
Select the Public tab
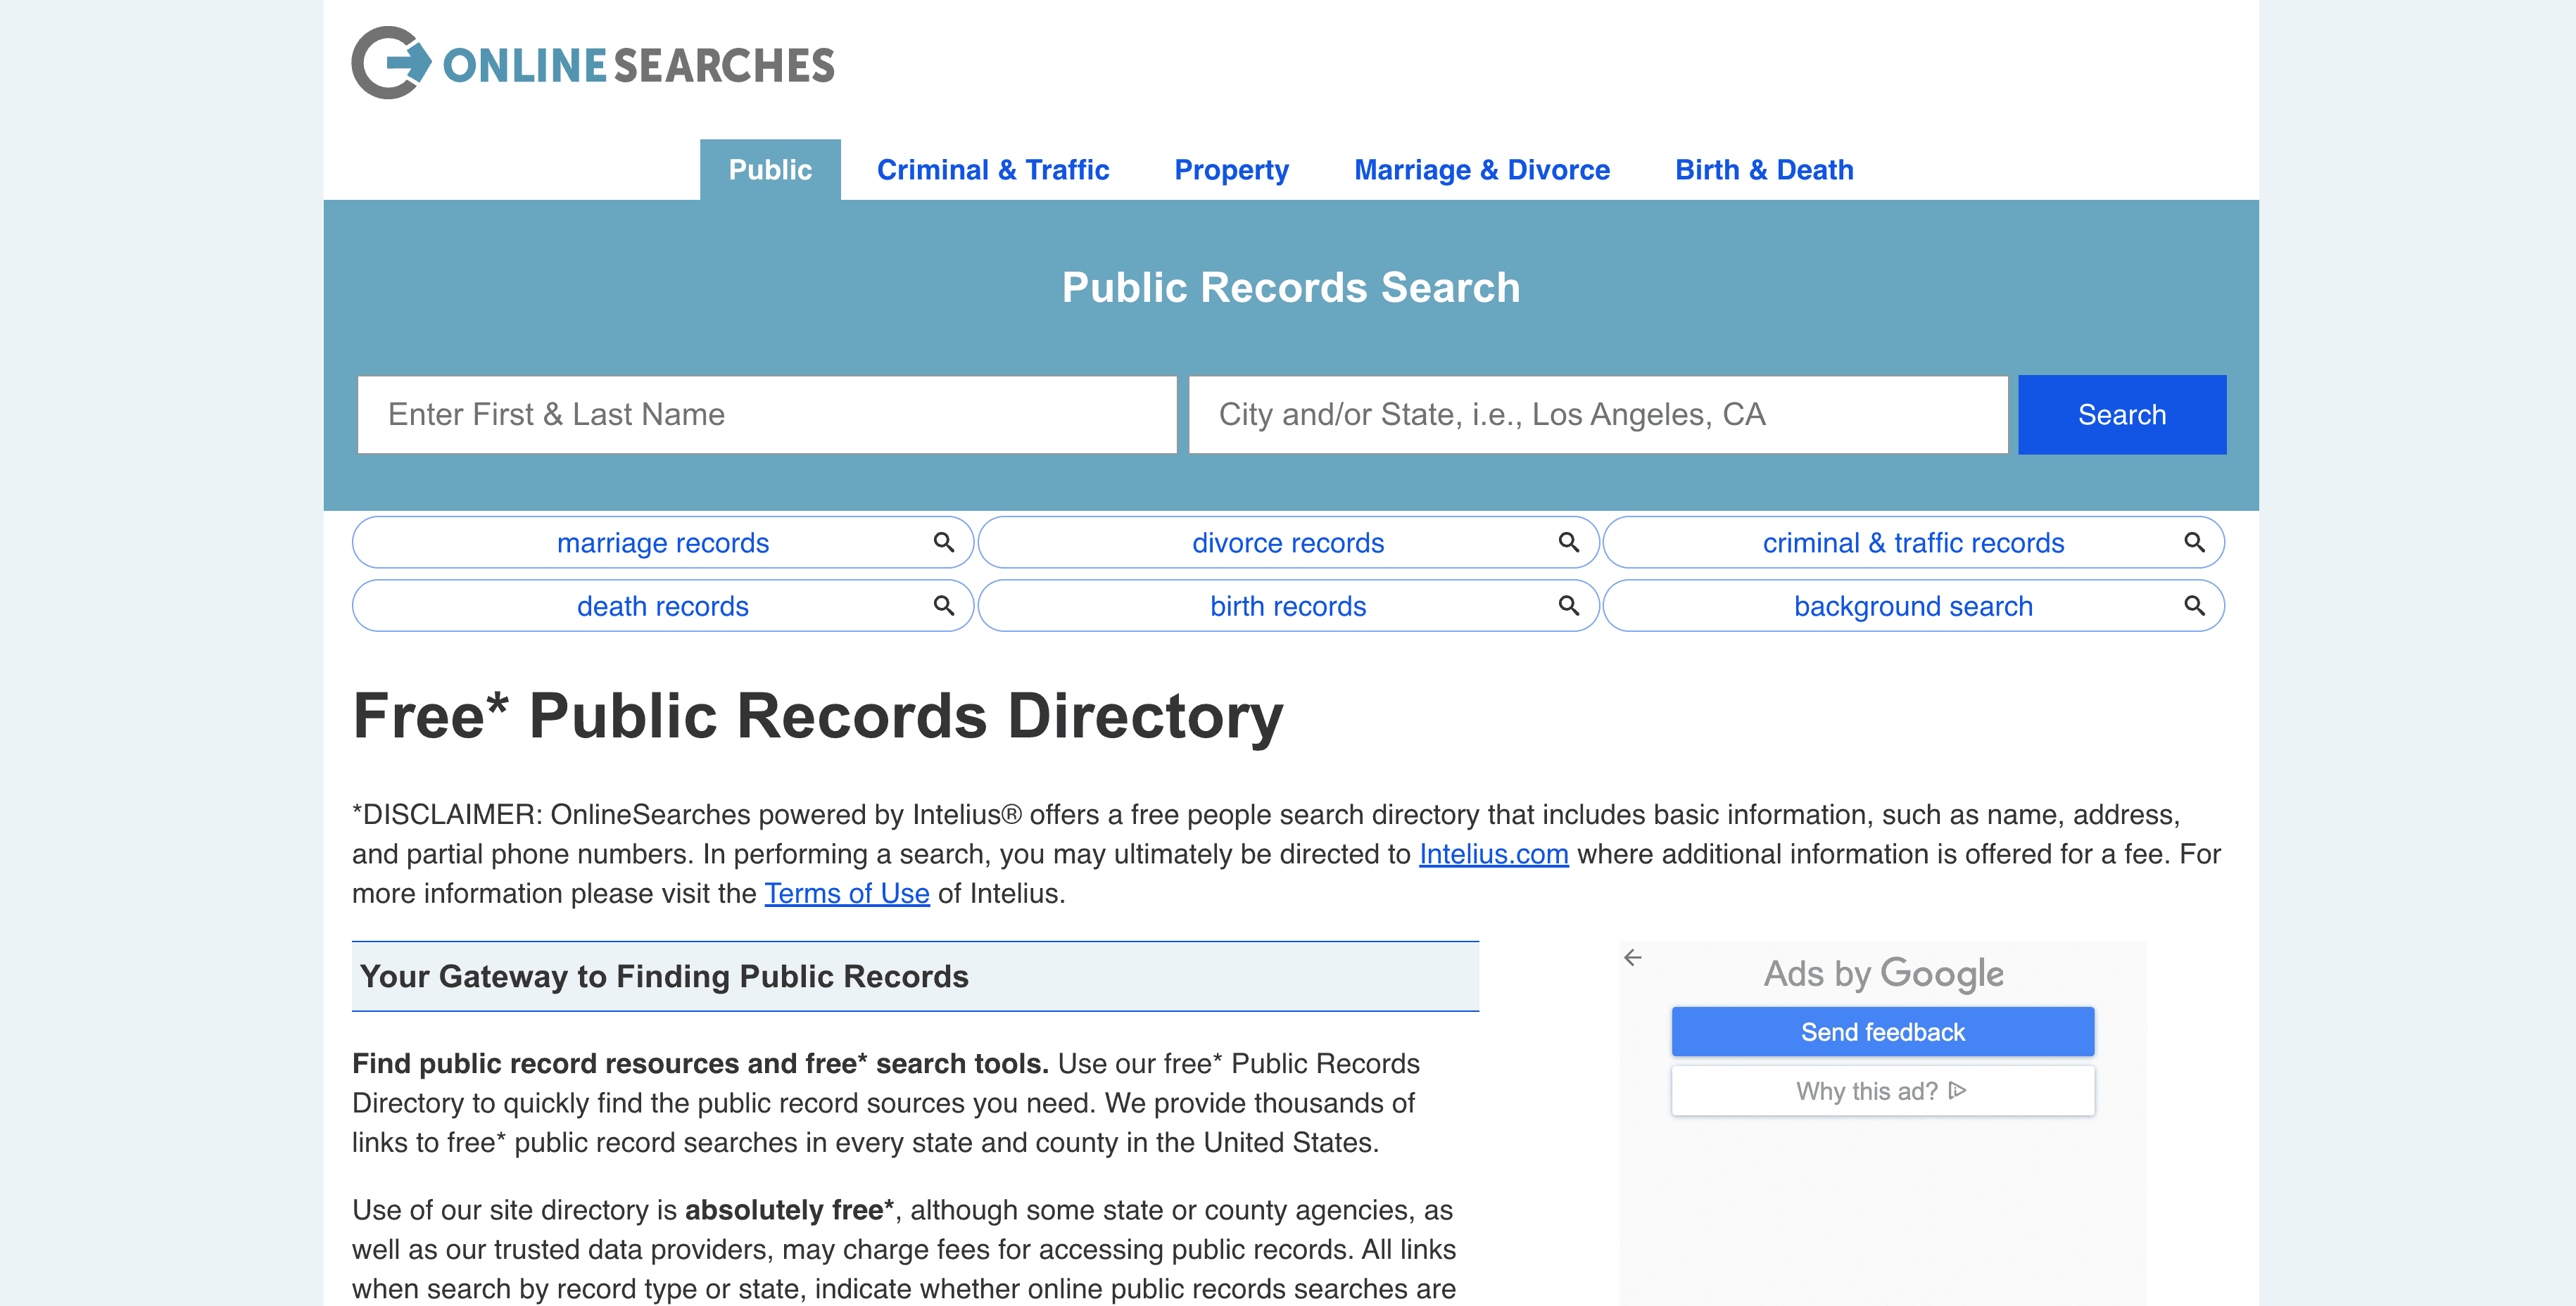769,170
